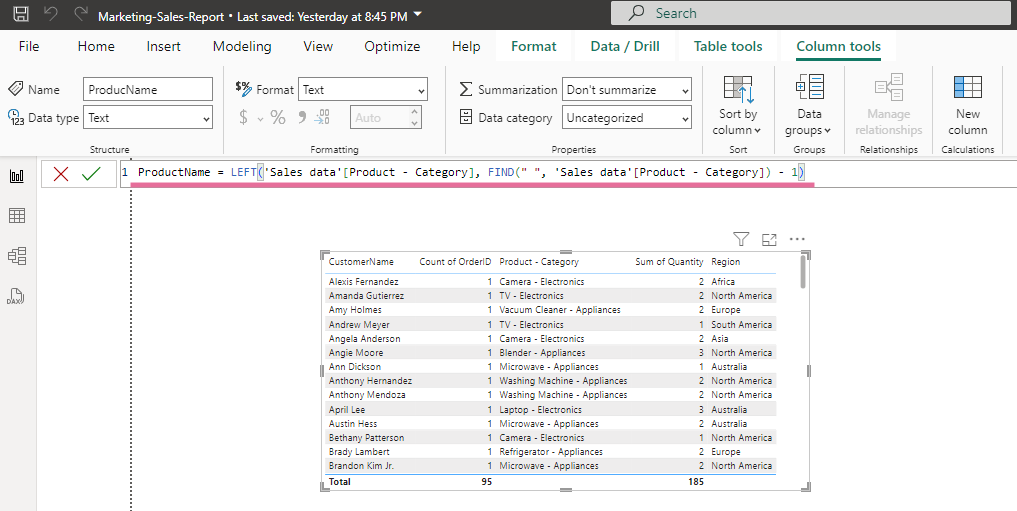Click the Laptop - Electronics cell
1017x511 pixels.
pos(540,410)
